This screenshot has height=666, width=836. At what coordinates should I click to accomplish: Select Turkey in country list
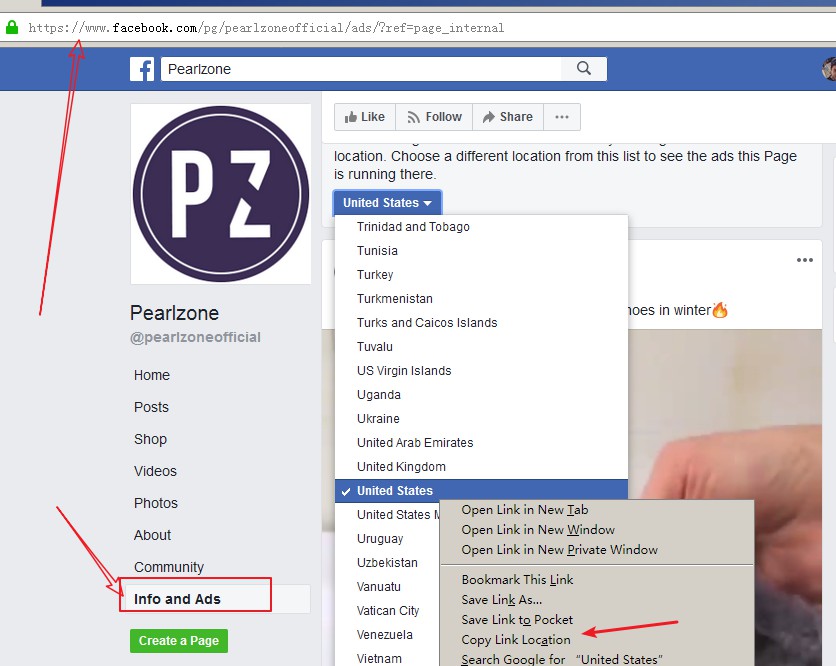481,275
